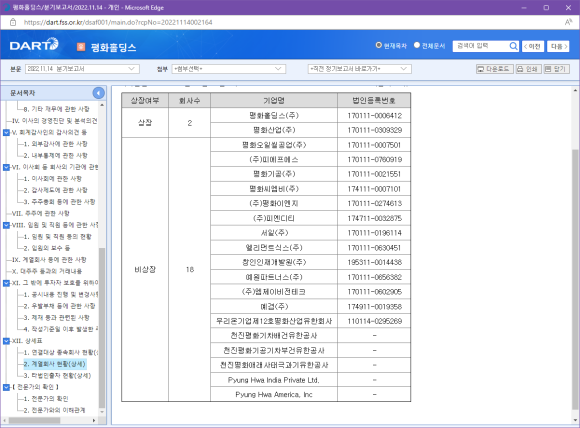Open IV. 이사의 경영진단 및 분석의견
This screenshot has width=580, height=428.
point(54,121)
